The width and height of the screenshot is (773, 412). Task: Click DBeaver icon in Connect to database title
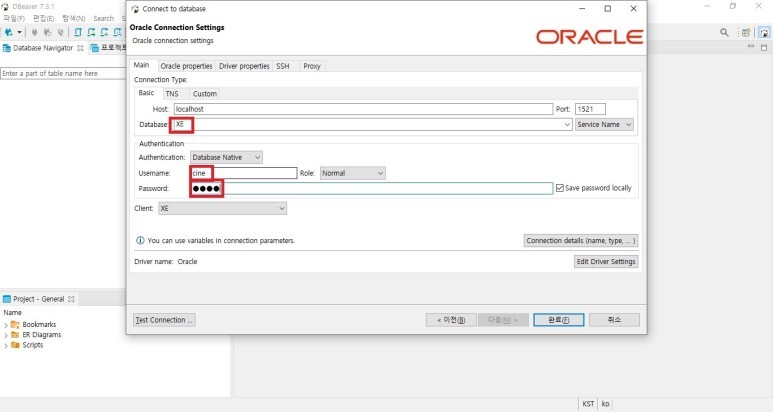(135, 9)
